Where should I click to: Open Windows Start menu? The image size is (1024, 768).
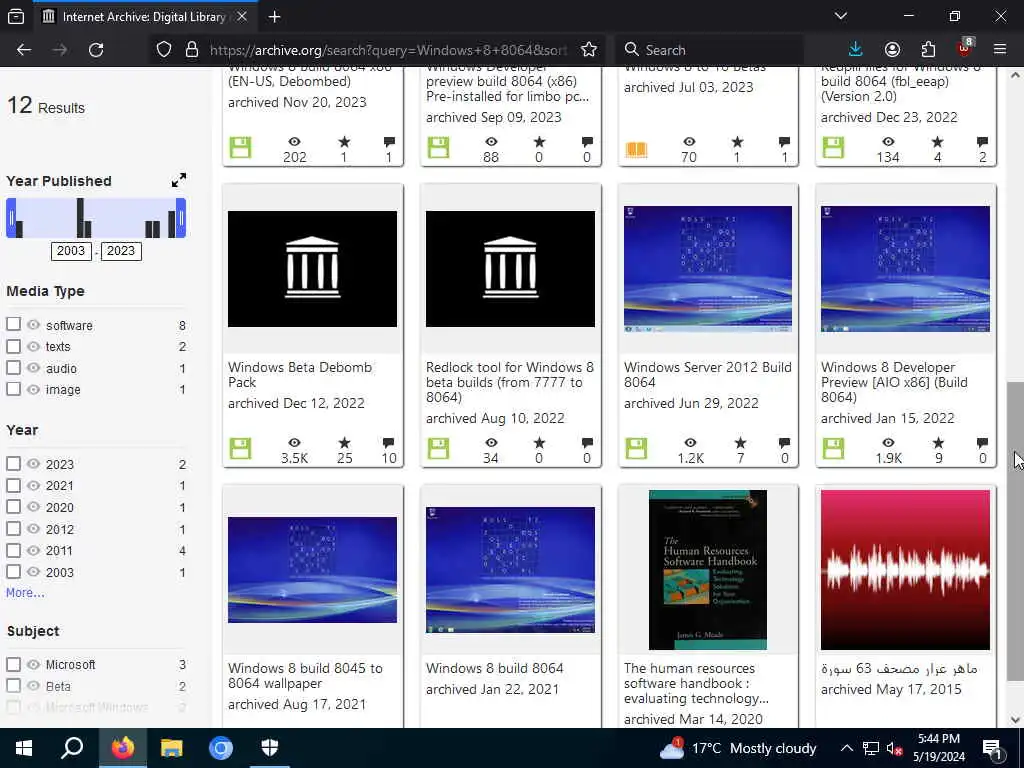click(x=24, y=748)
